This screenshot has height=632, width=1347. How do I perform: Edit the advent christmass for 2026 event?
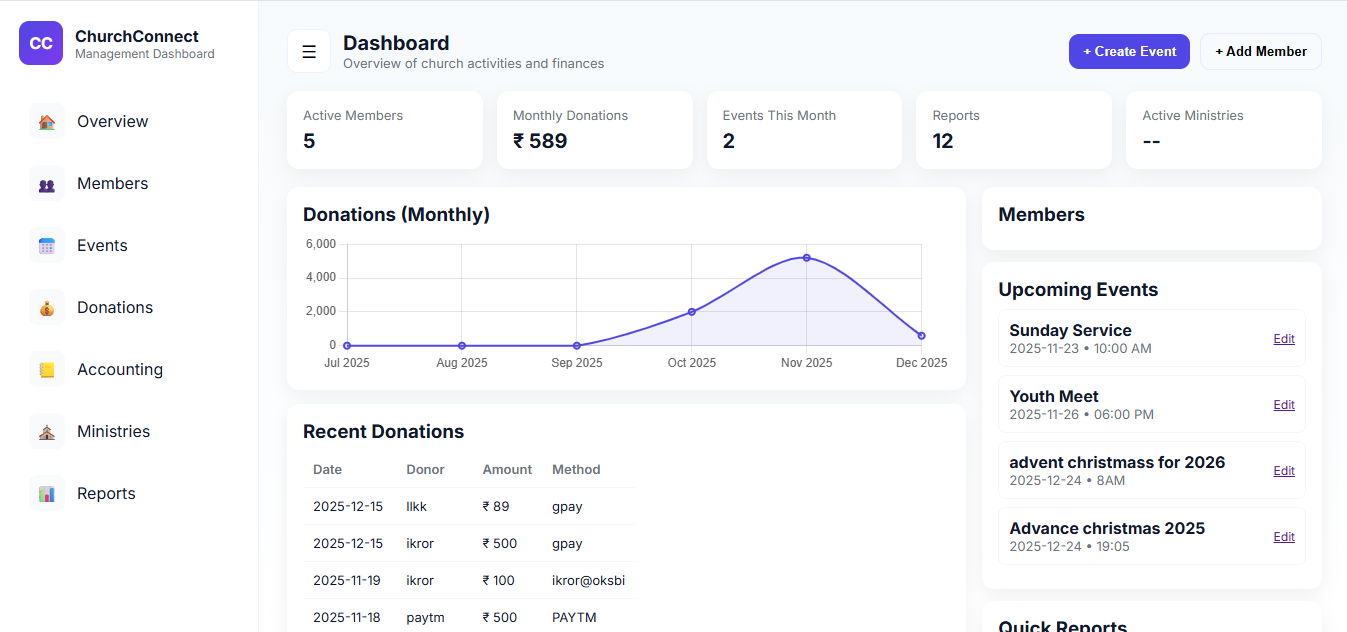[1283, 470]
